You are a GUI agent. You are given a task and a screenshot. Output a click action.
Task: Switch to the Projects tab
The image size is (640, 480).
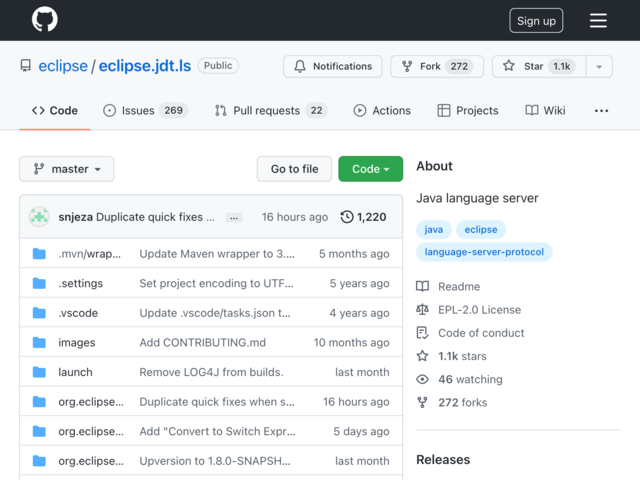(x=468, y=111)
